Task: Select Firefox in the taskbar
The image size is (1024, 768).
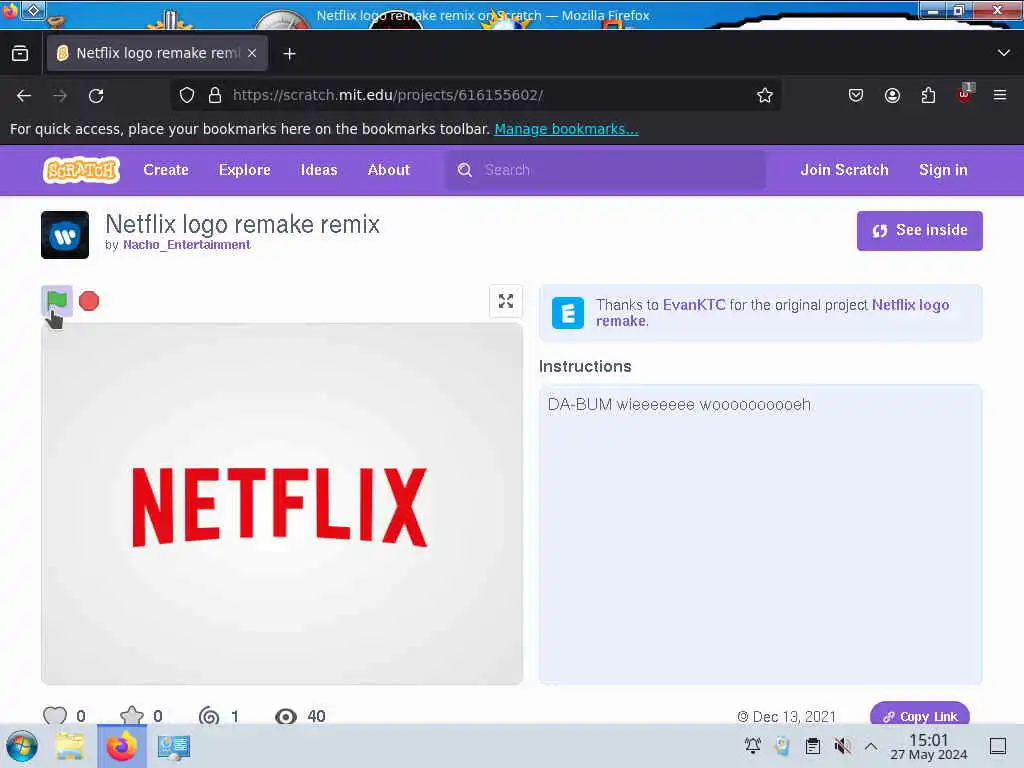Action: [121, 746]
